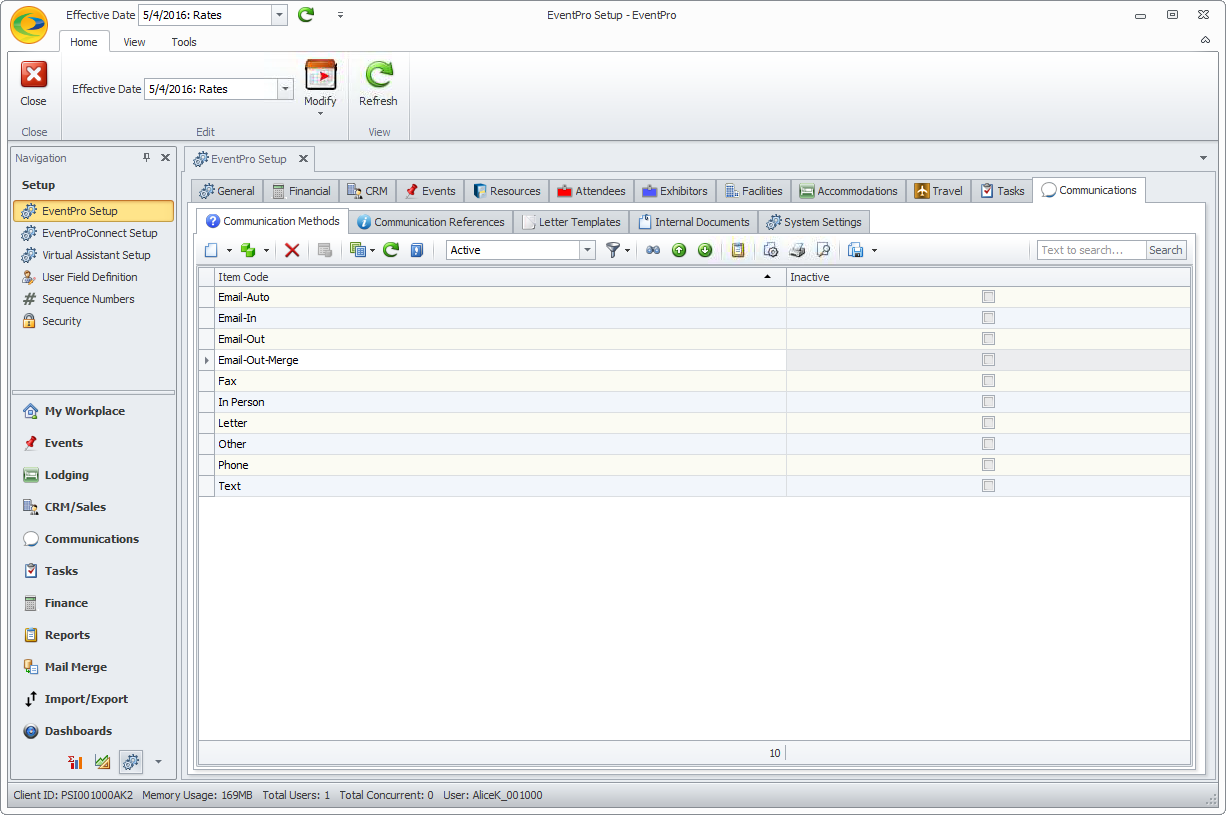
Task: Expand the new record dropdown arrow
Action: pyautogui.click(x=229, y=250)
